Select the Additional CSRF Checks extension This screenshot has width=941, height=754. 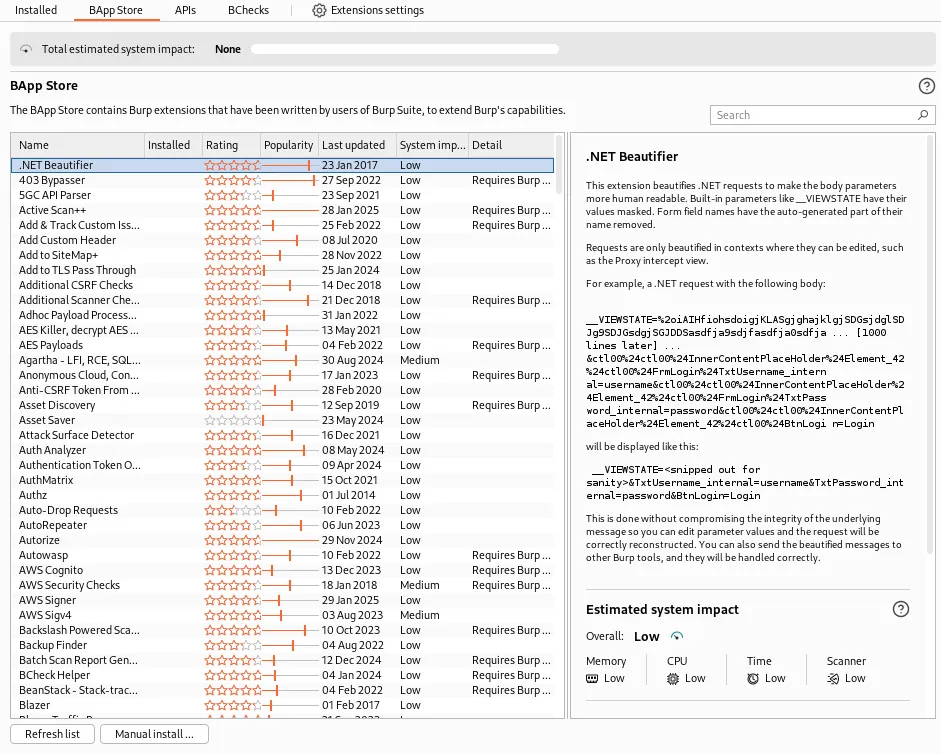point(282,285)
